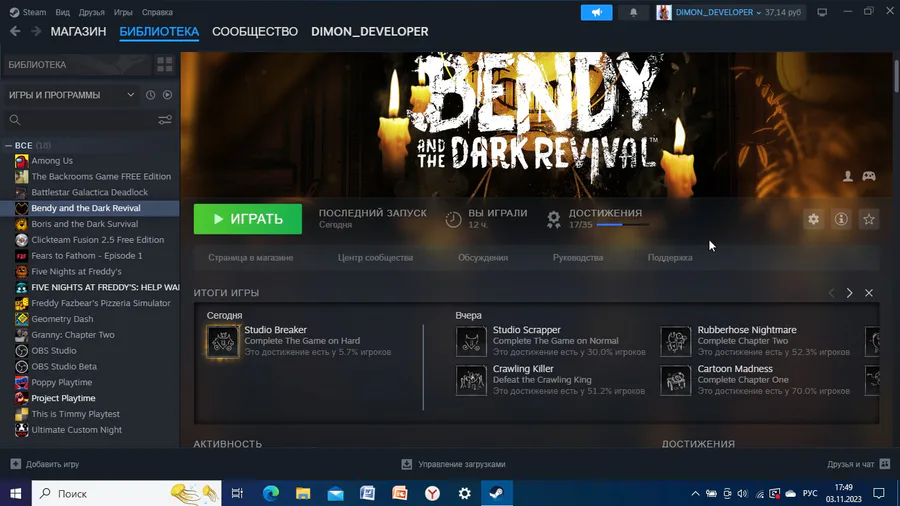
Task: Open the Игры menu
Action: [x=123, y=12]
